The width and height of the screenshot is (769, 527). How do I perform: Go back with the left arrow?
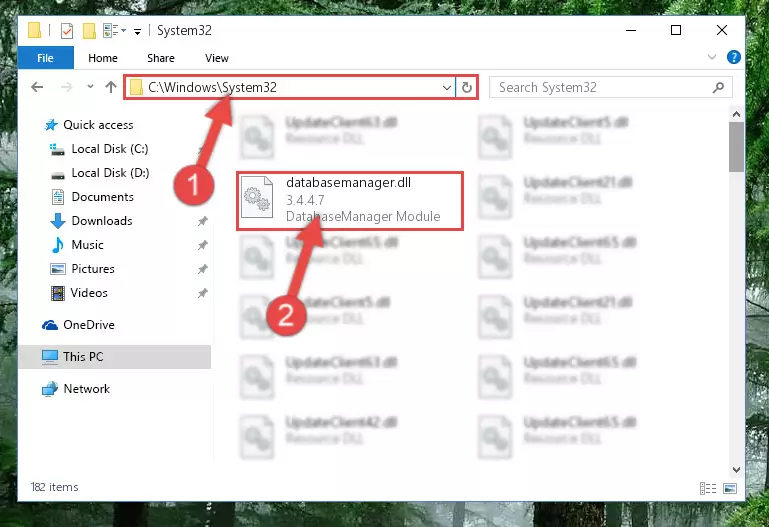pyautogui.click(x=37, y=87)
